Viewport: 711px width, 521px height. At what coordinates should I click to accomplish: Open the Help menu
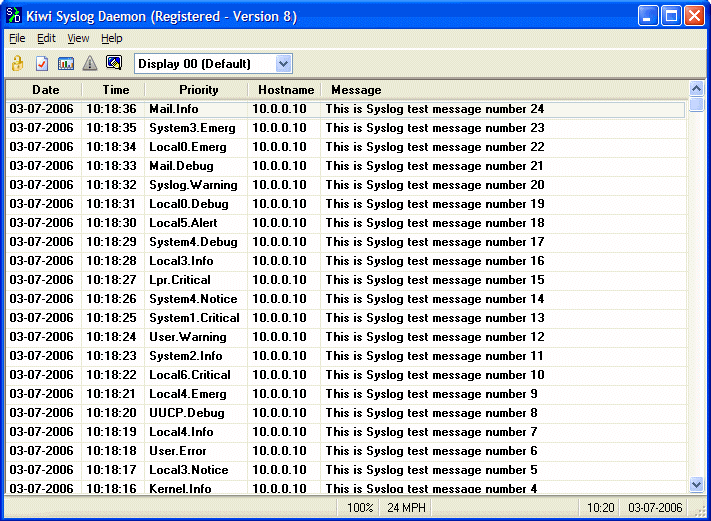click(112, 39)
